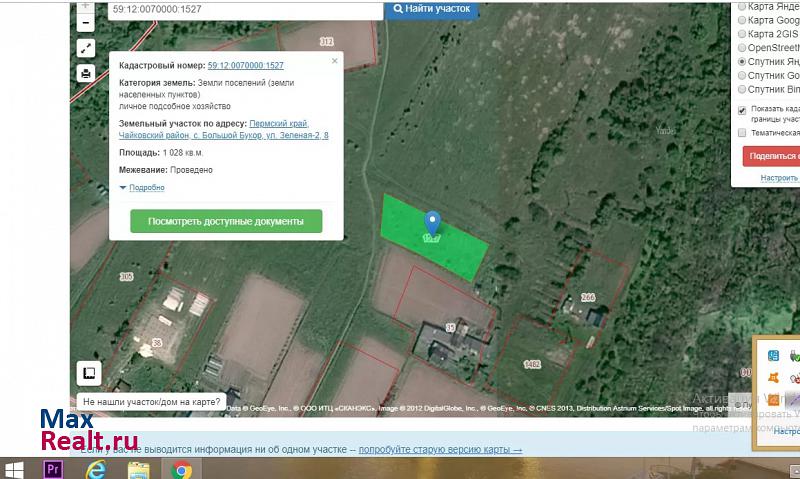Screen dimensions: 800x479
Task: Toggle fullscreen map view
Action: pos(85,47)
